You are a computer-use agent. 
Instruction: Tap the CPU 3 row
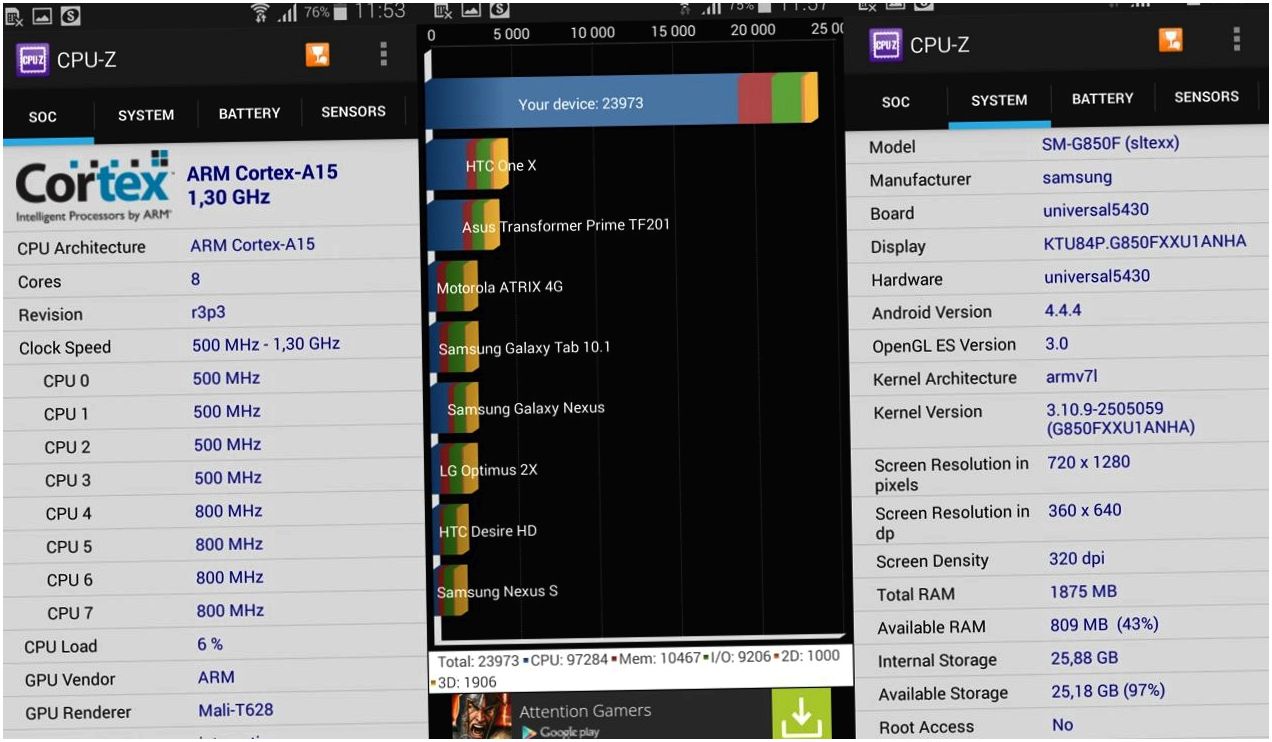(x=213, y=479)
